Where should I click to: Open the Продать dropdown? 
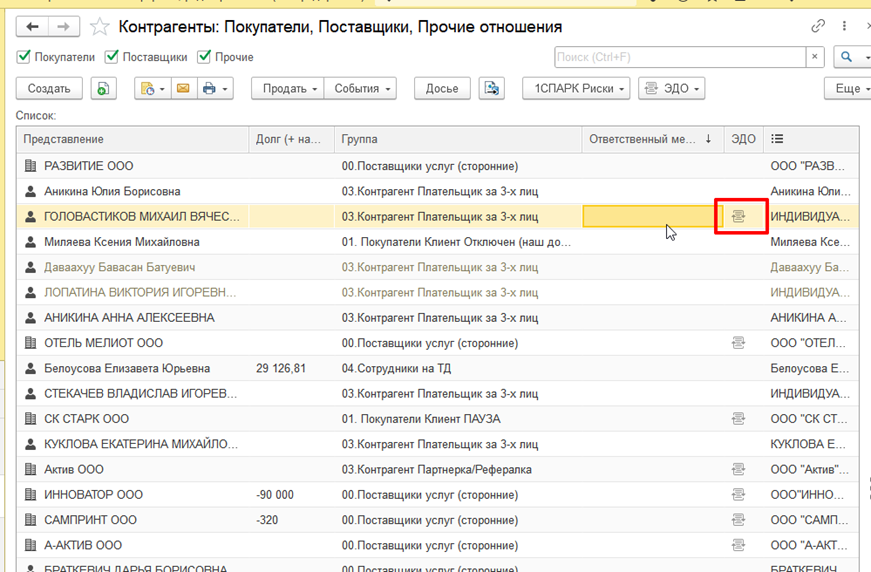(x=288, y=88)
